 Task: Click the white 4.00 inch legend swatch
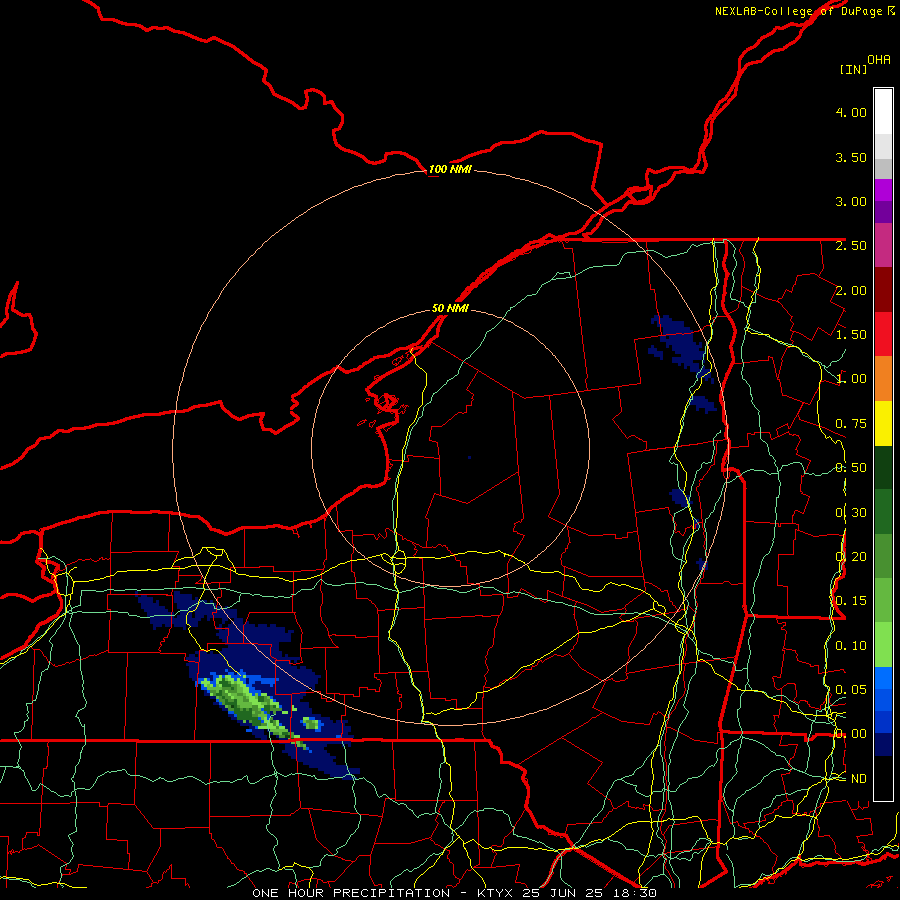point(883,112)
